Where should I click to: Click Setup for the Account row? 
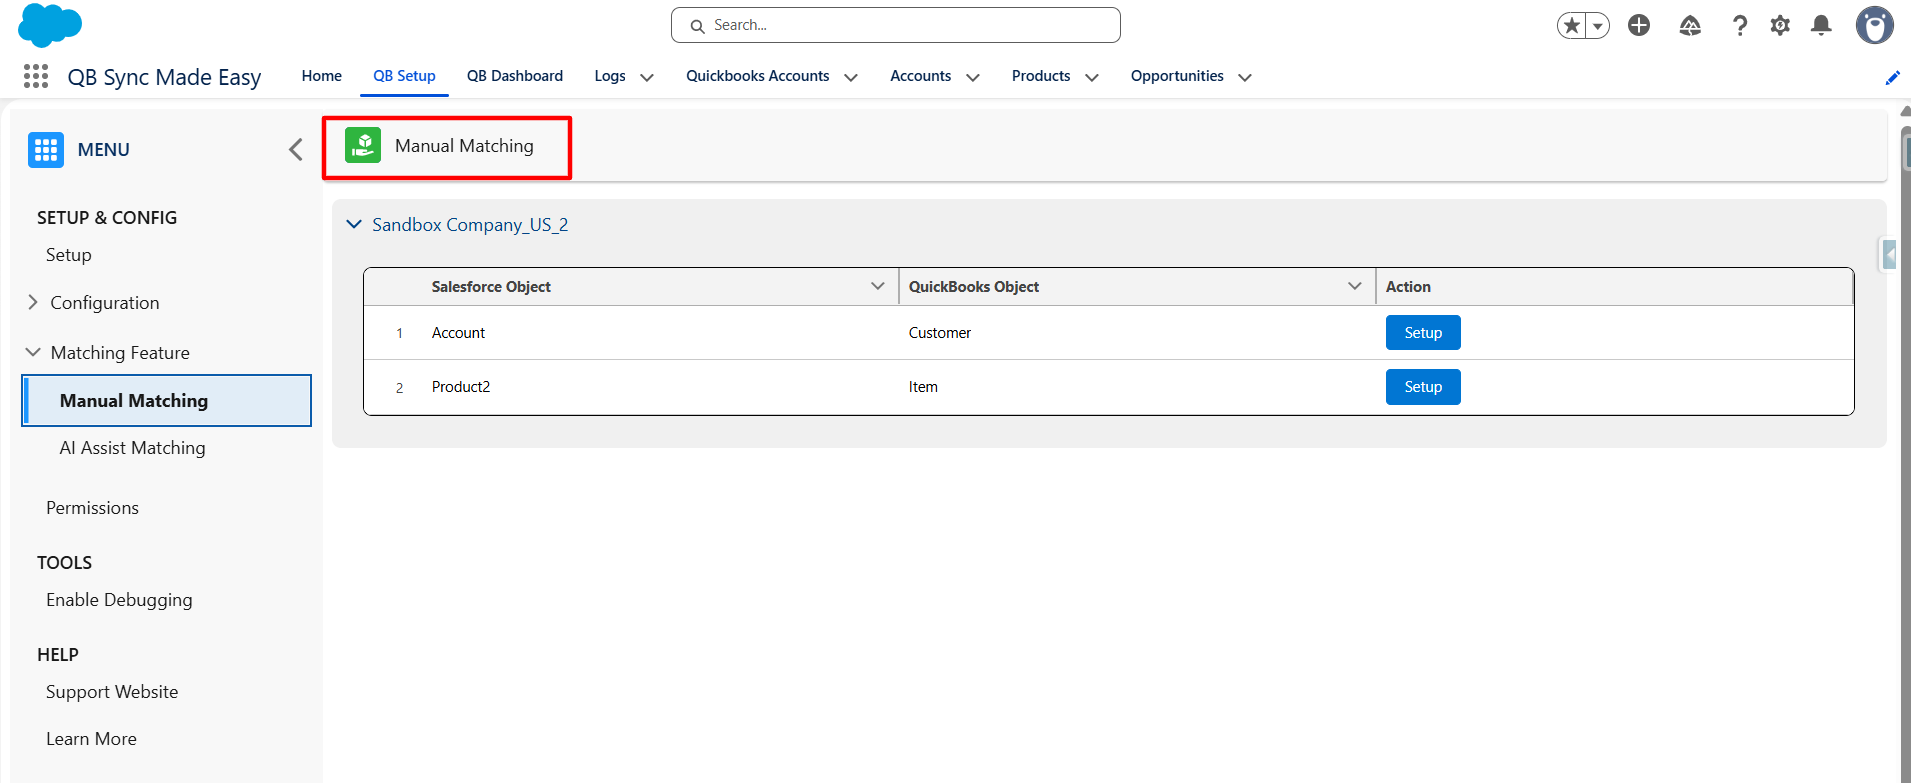pos(1423,333)
